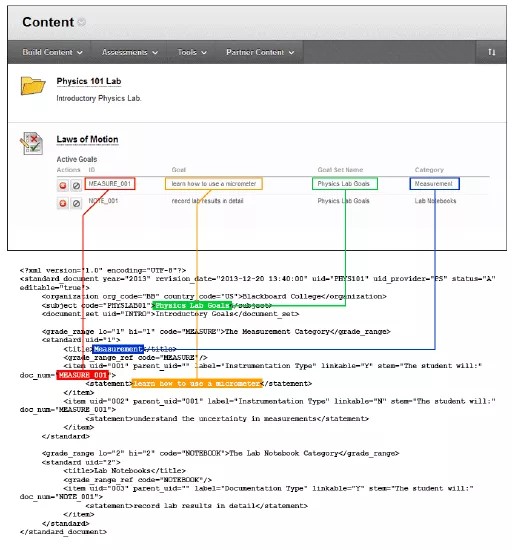This screenshot has width=515, height=550.
Task: Click the red remove icon for NOTE_001
Action: click(63, 203)
